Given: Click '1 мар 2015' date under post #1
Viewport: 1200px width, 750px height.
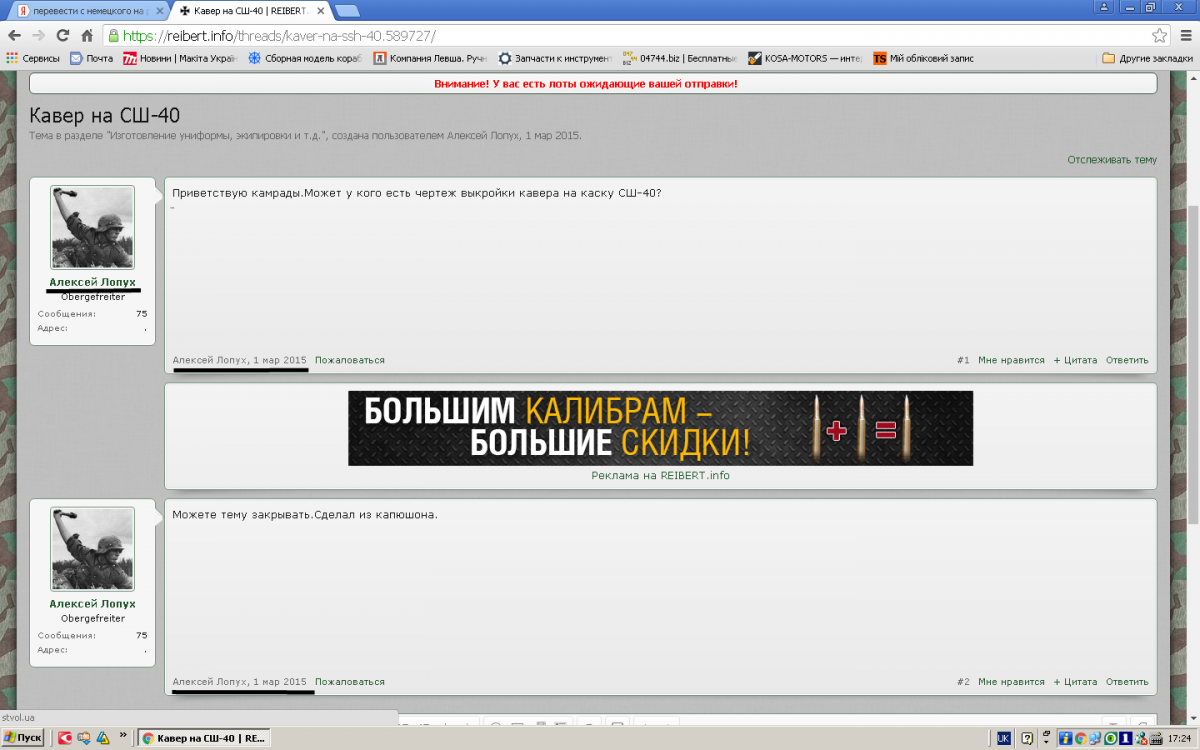Looking at the screenshot, I should coord(280,360).
